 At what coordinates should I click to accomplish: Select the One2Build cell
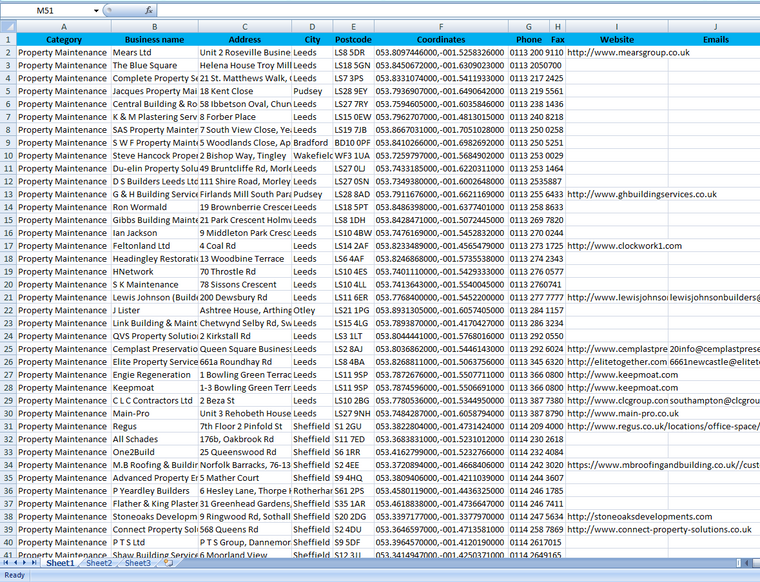click(155, 452)
